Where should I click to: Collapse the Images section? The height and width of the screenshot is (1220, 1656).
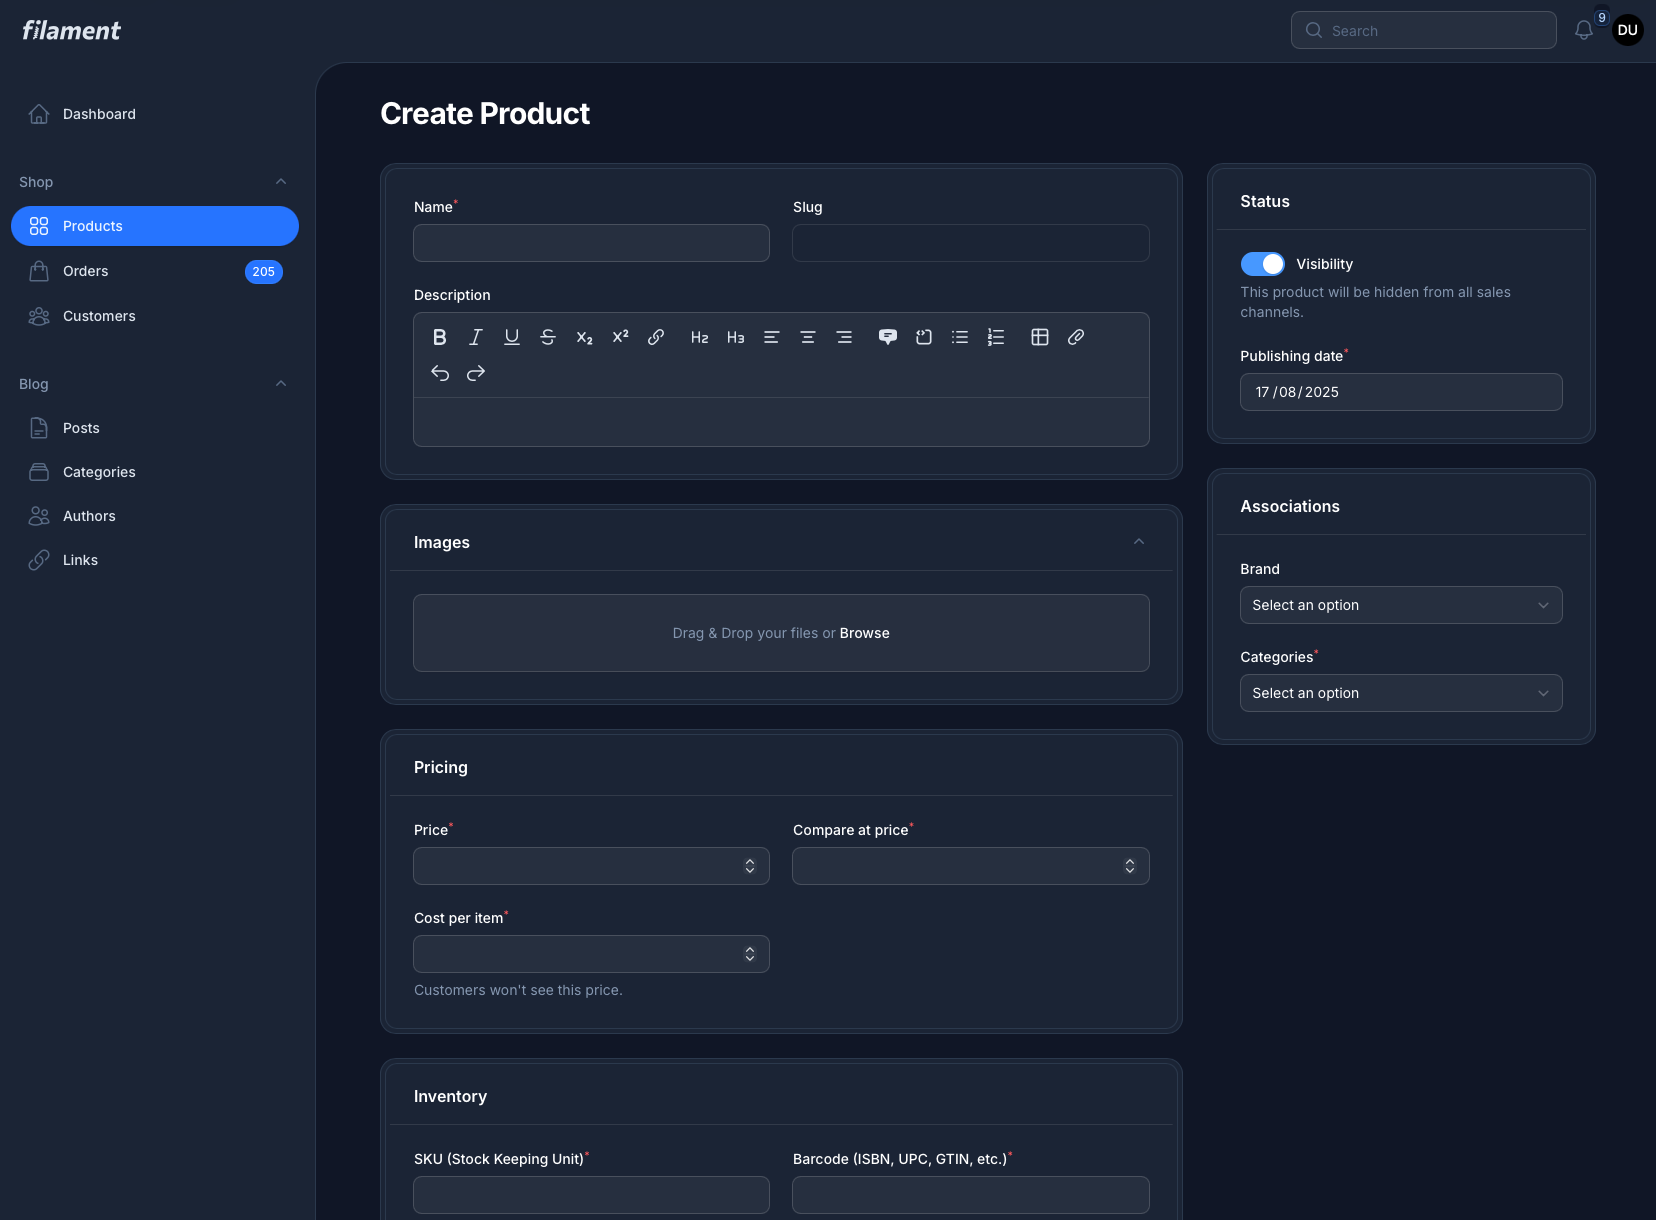1138,542
